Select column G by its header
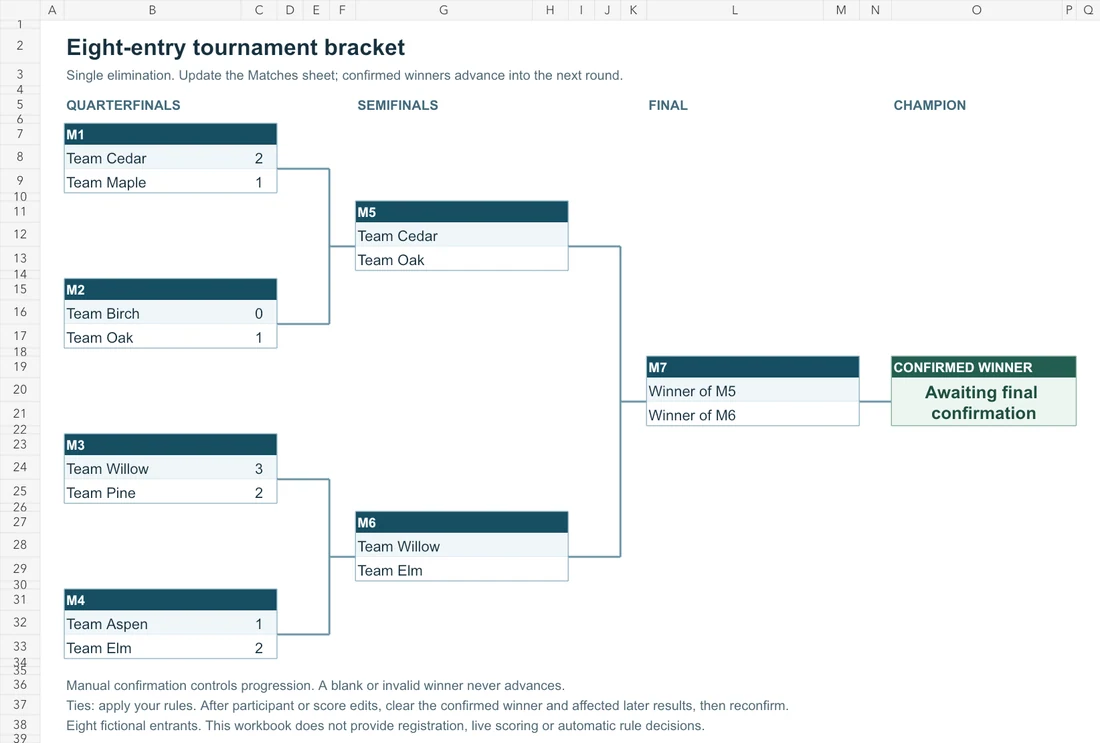This screenshot has width=1100, height=743. 443,10
